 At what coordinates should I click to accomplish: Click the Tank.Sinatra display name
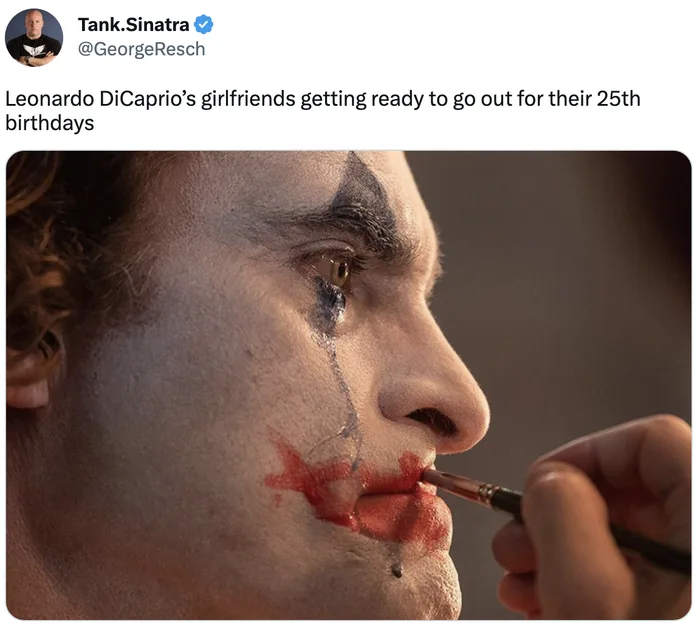(133, 24)
